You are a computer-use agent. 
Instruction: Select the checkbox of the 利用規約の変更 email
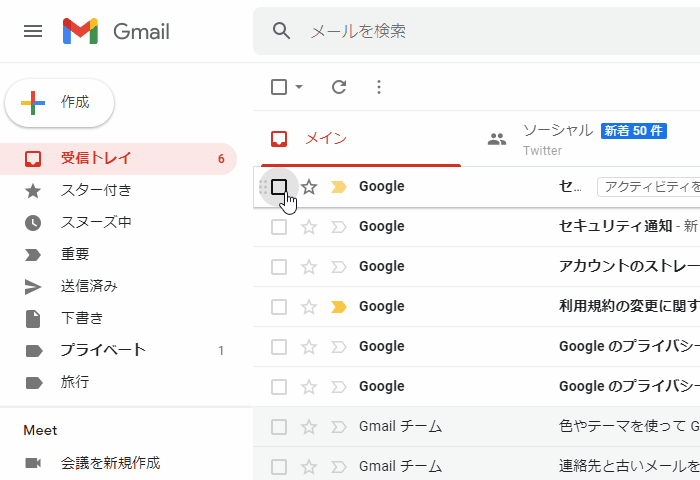[x=279, y=307]
